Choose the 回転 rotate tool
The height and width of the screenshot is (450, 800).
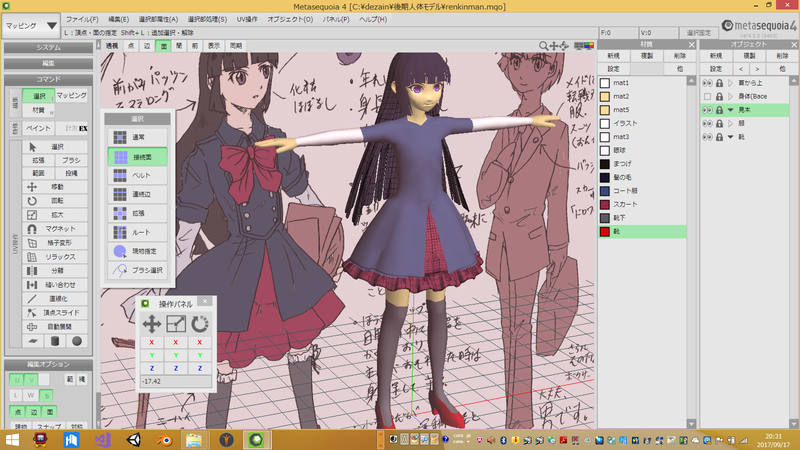[55, 201]
